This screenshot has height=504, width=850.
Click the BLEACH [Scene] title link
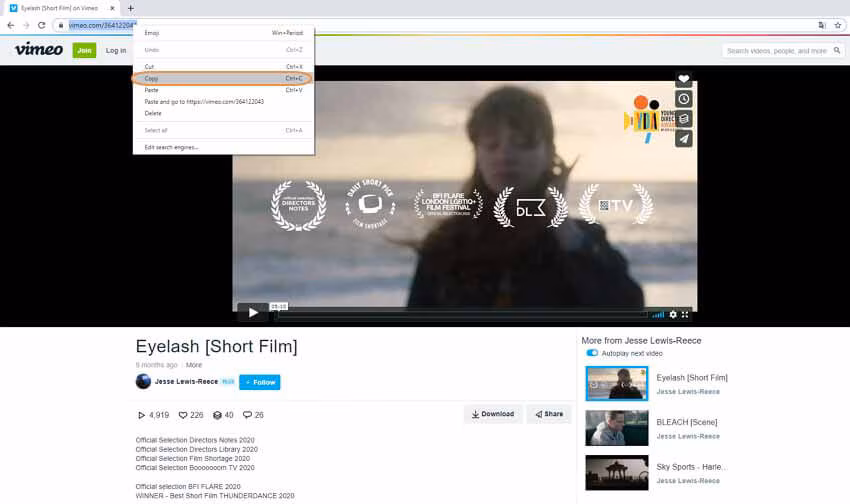point(687,422)
